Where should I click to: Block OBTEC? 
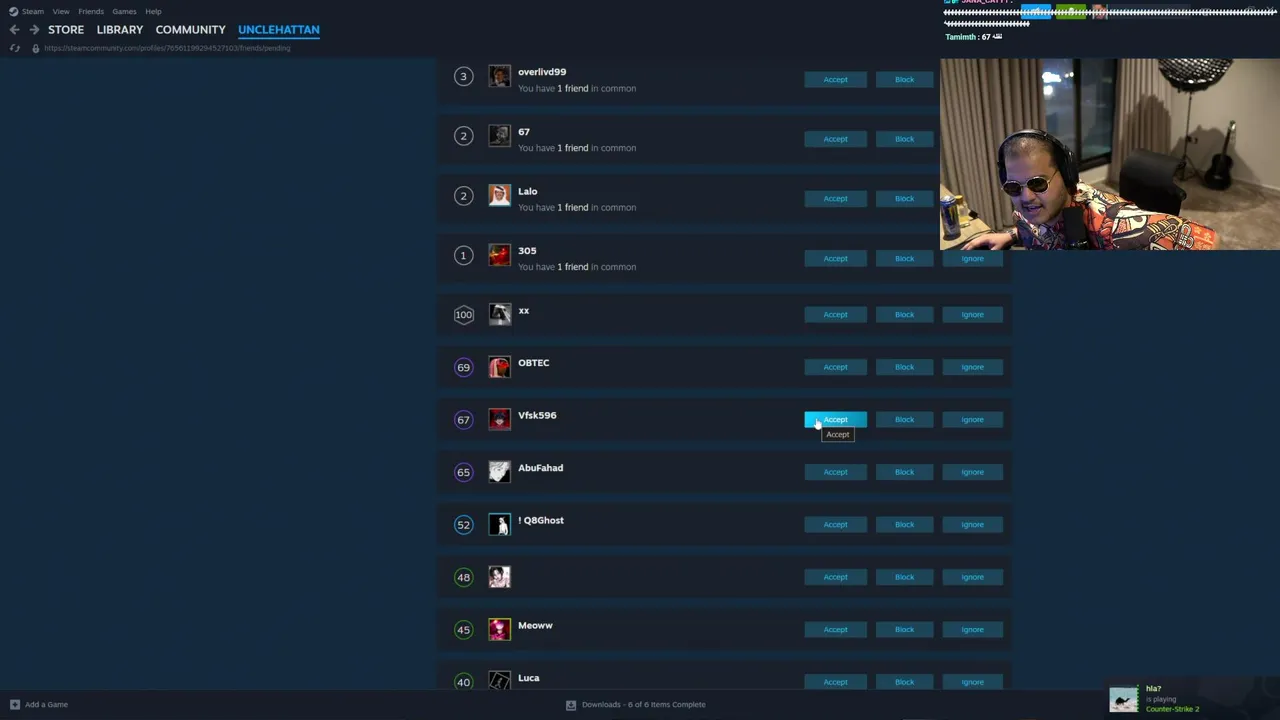[904, 367]
